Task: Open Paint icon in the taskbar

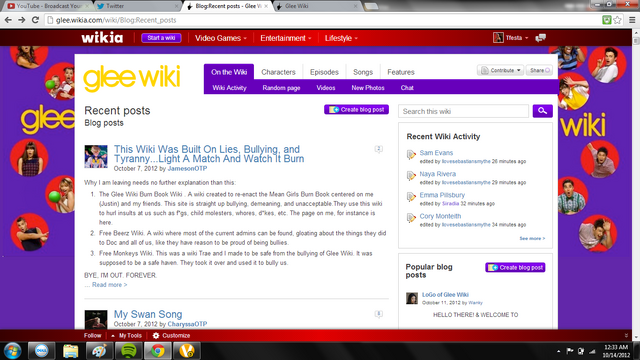Action: pyautogui.click(x=99, y=351)
